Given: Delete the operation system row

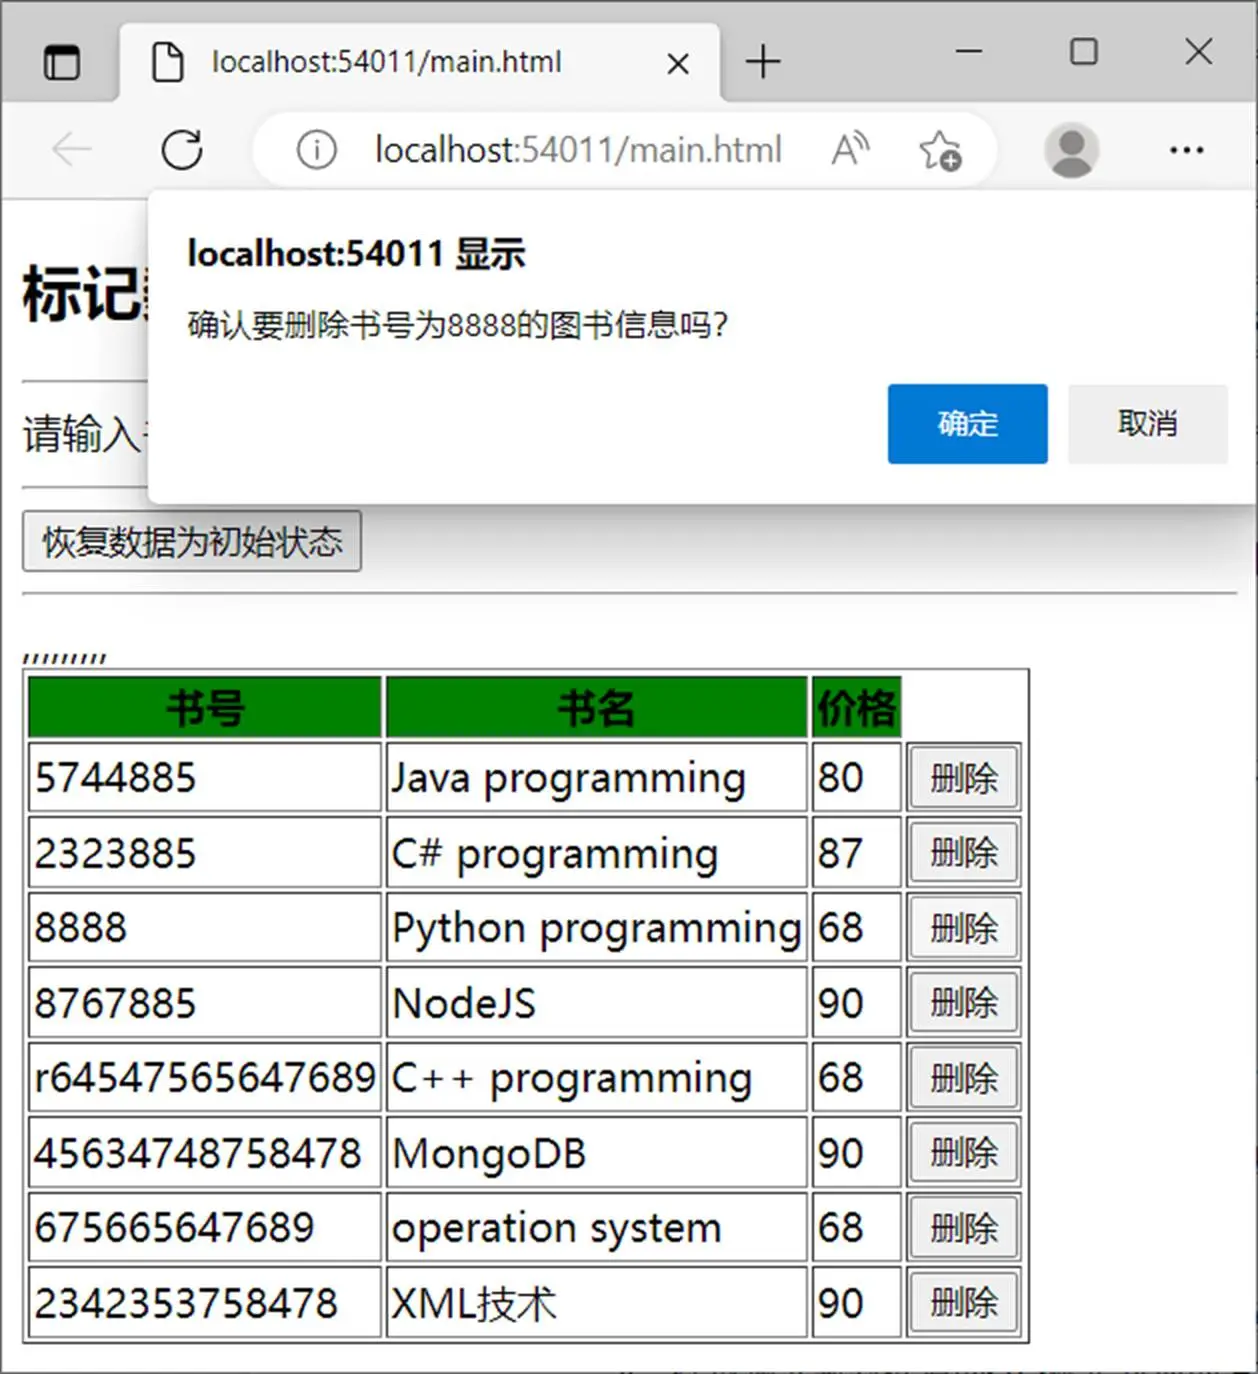Looking at the screenshot, I should [x=964, y=1227].
